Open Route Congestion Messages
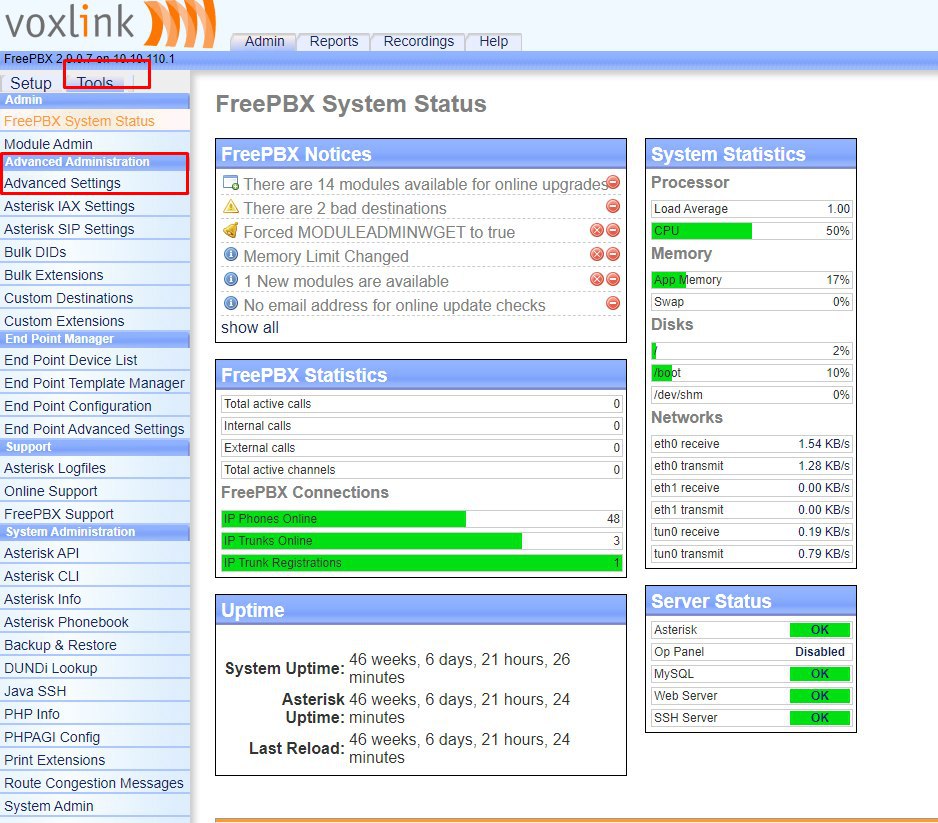 (x=95, y=784)
